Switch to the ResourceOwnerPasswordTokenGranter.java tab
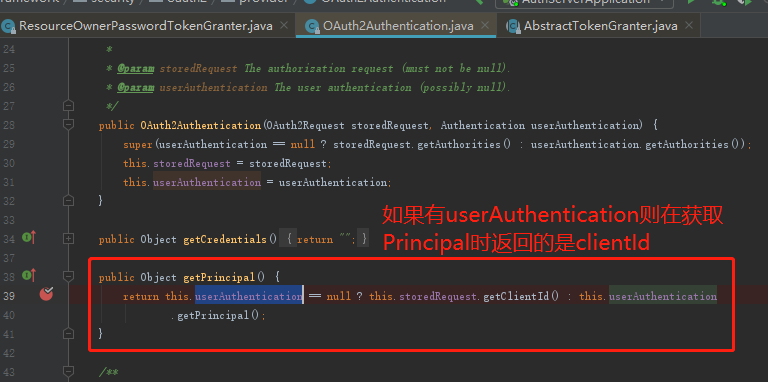This screenshot has height=382, width=768. (145, 26)
